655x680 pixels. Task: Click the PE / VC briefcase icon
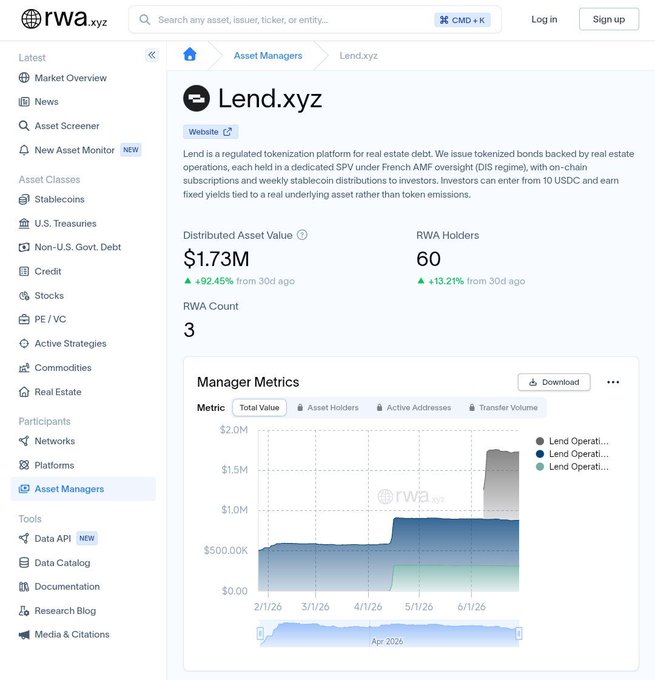tap(24, 320)
